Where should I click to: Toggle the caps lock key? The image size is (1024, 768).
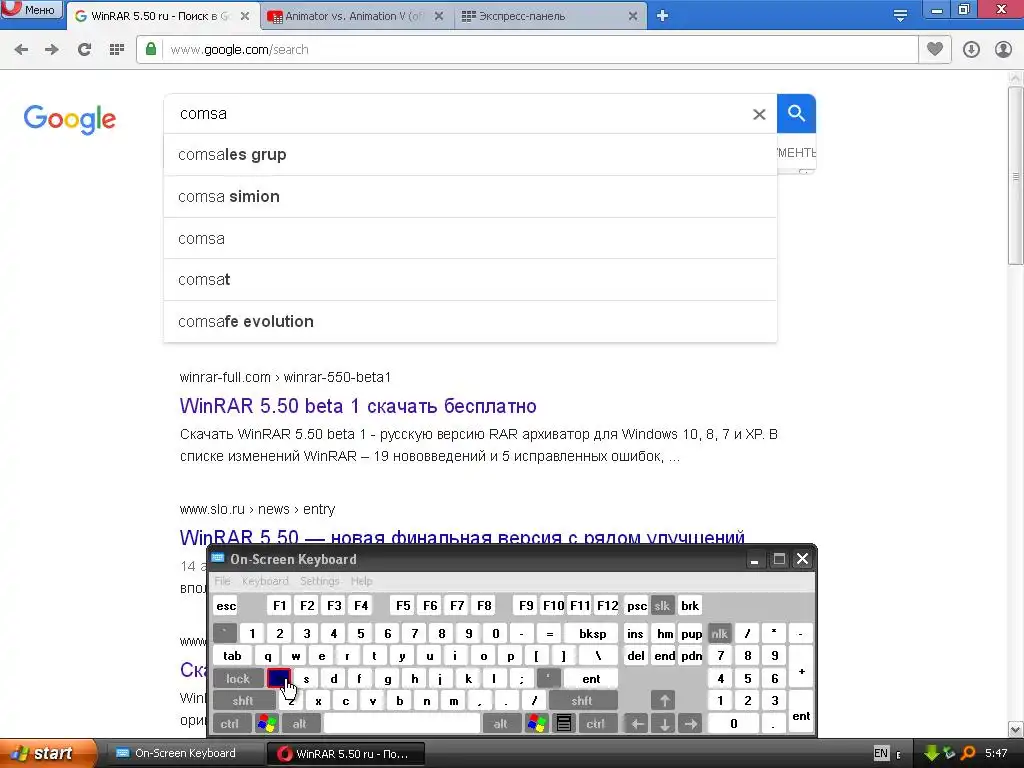(x=238, y=679)
